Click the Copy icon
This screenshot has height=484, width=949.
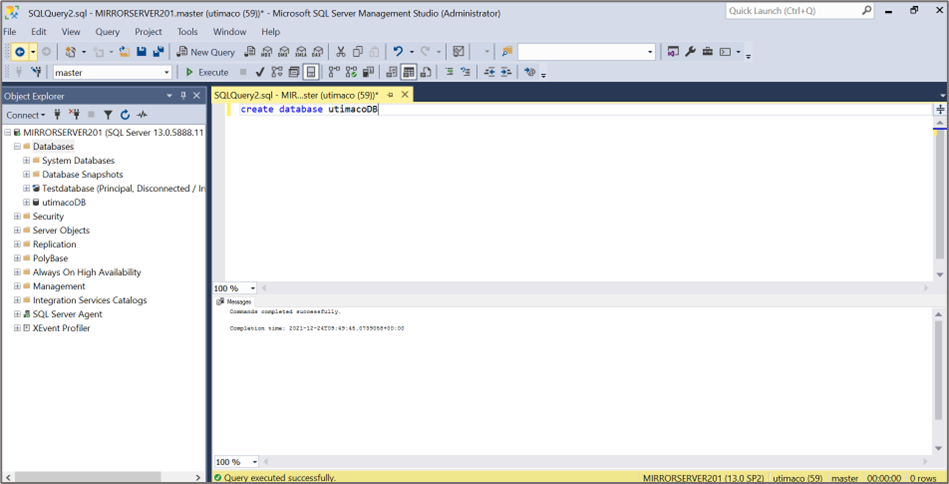(x=358, y=52)
